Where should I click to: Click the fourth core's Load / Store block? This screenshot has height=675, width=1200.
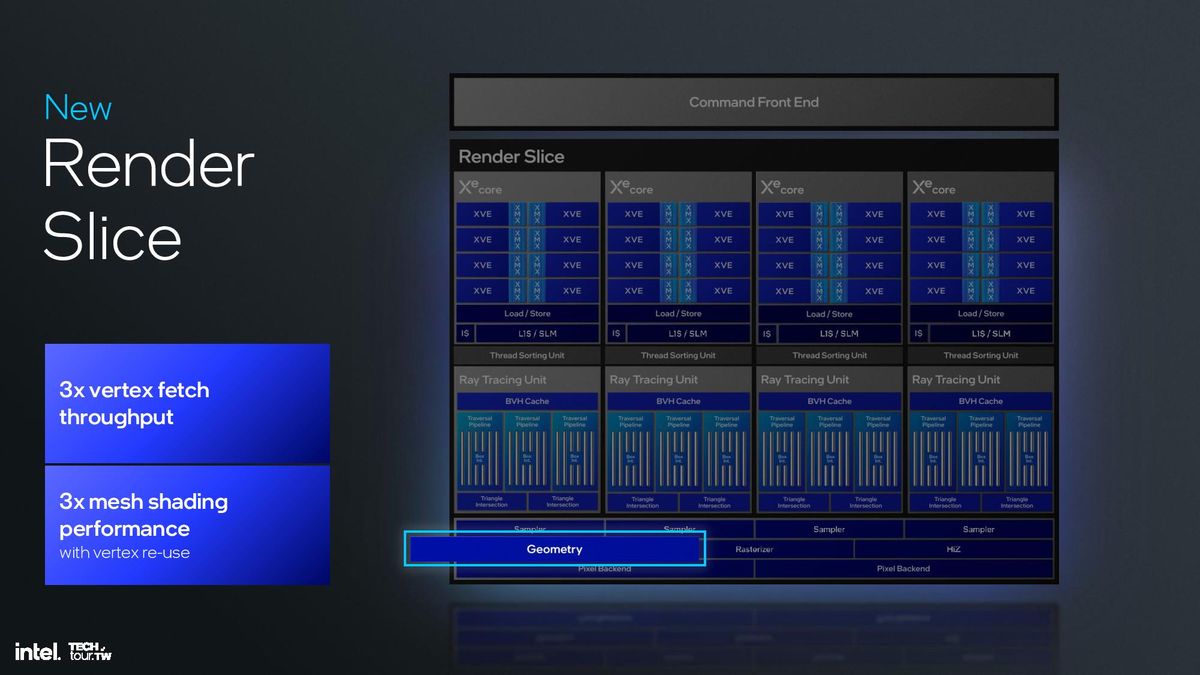click(981, 313)
